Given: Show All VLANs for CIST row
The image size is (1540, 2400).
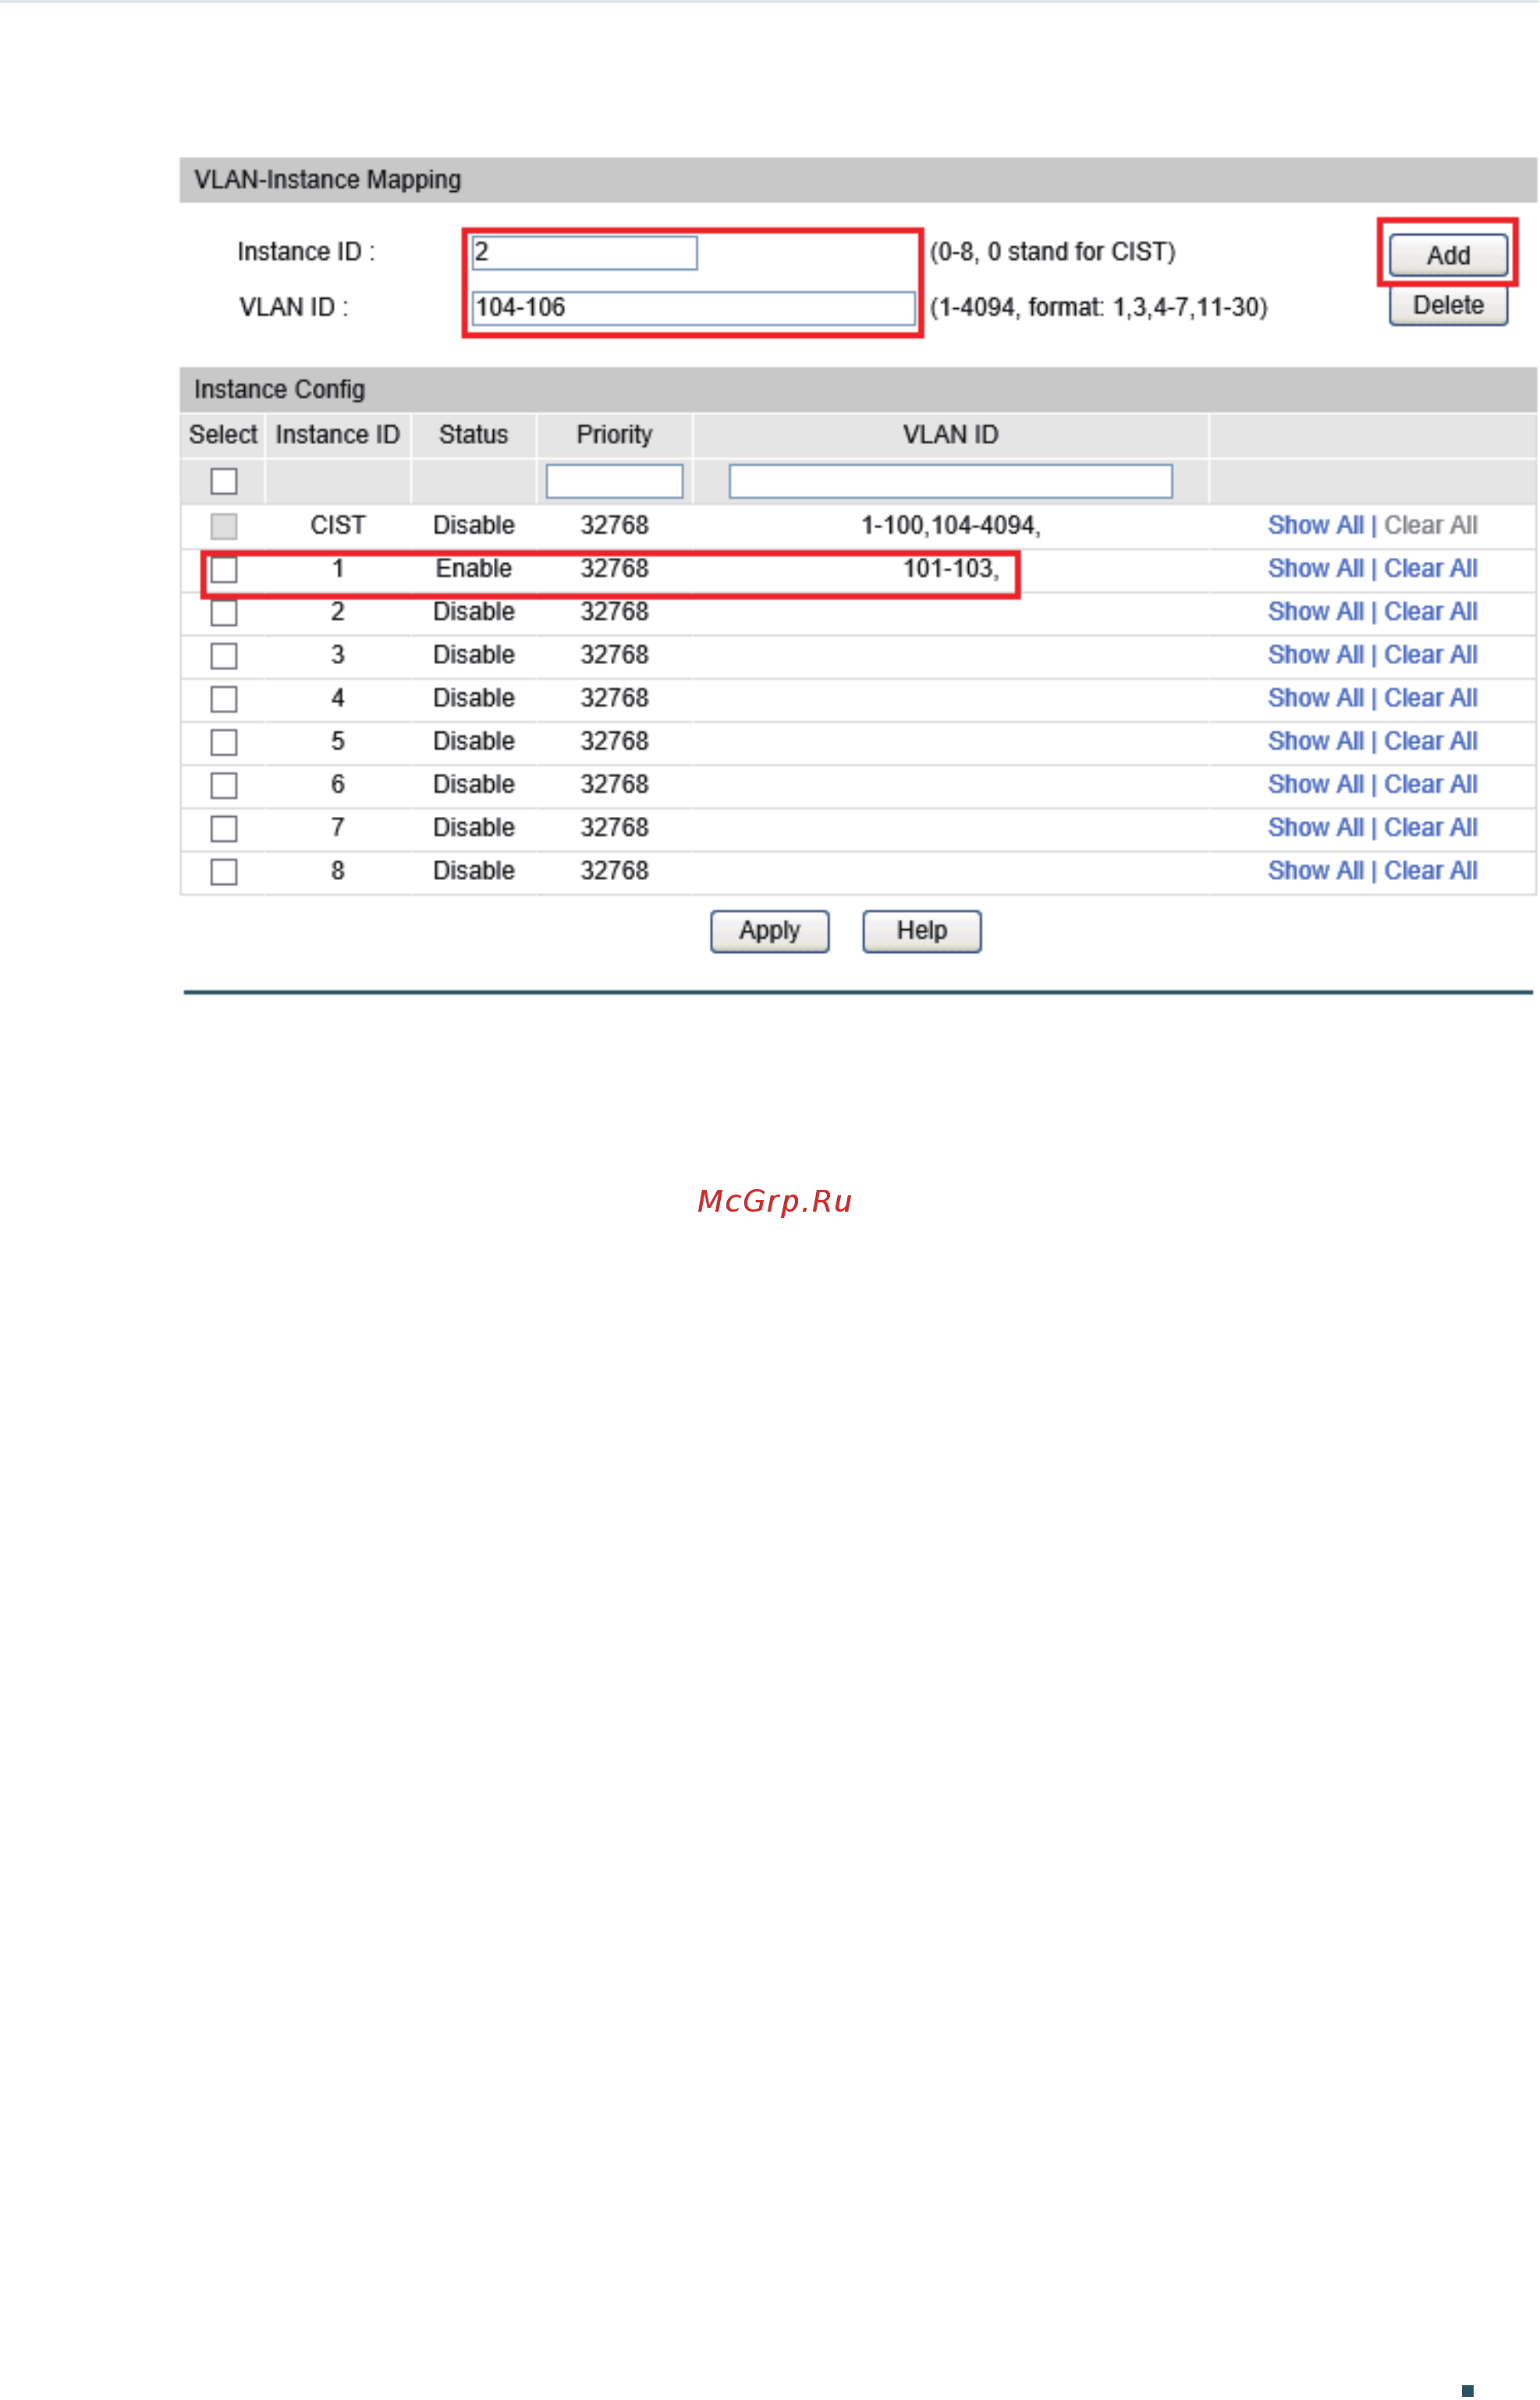Looking at the screenshot, I should point(1315,525).
